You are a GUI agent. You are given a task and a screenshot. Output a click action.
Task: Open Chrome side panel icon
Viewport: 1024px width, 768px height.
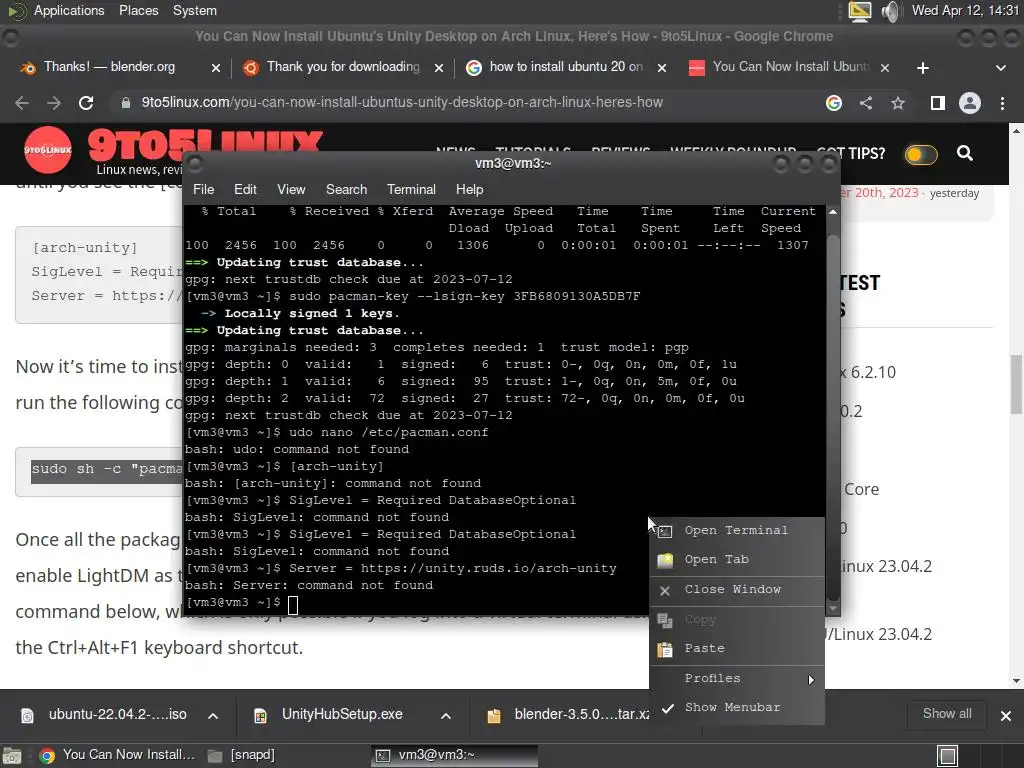[x=938, y=103]
